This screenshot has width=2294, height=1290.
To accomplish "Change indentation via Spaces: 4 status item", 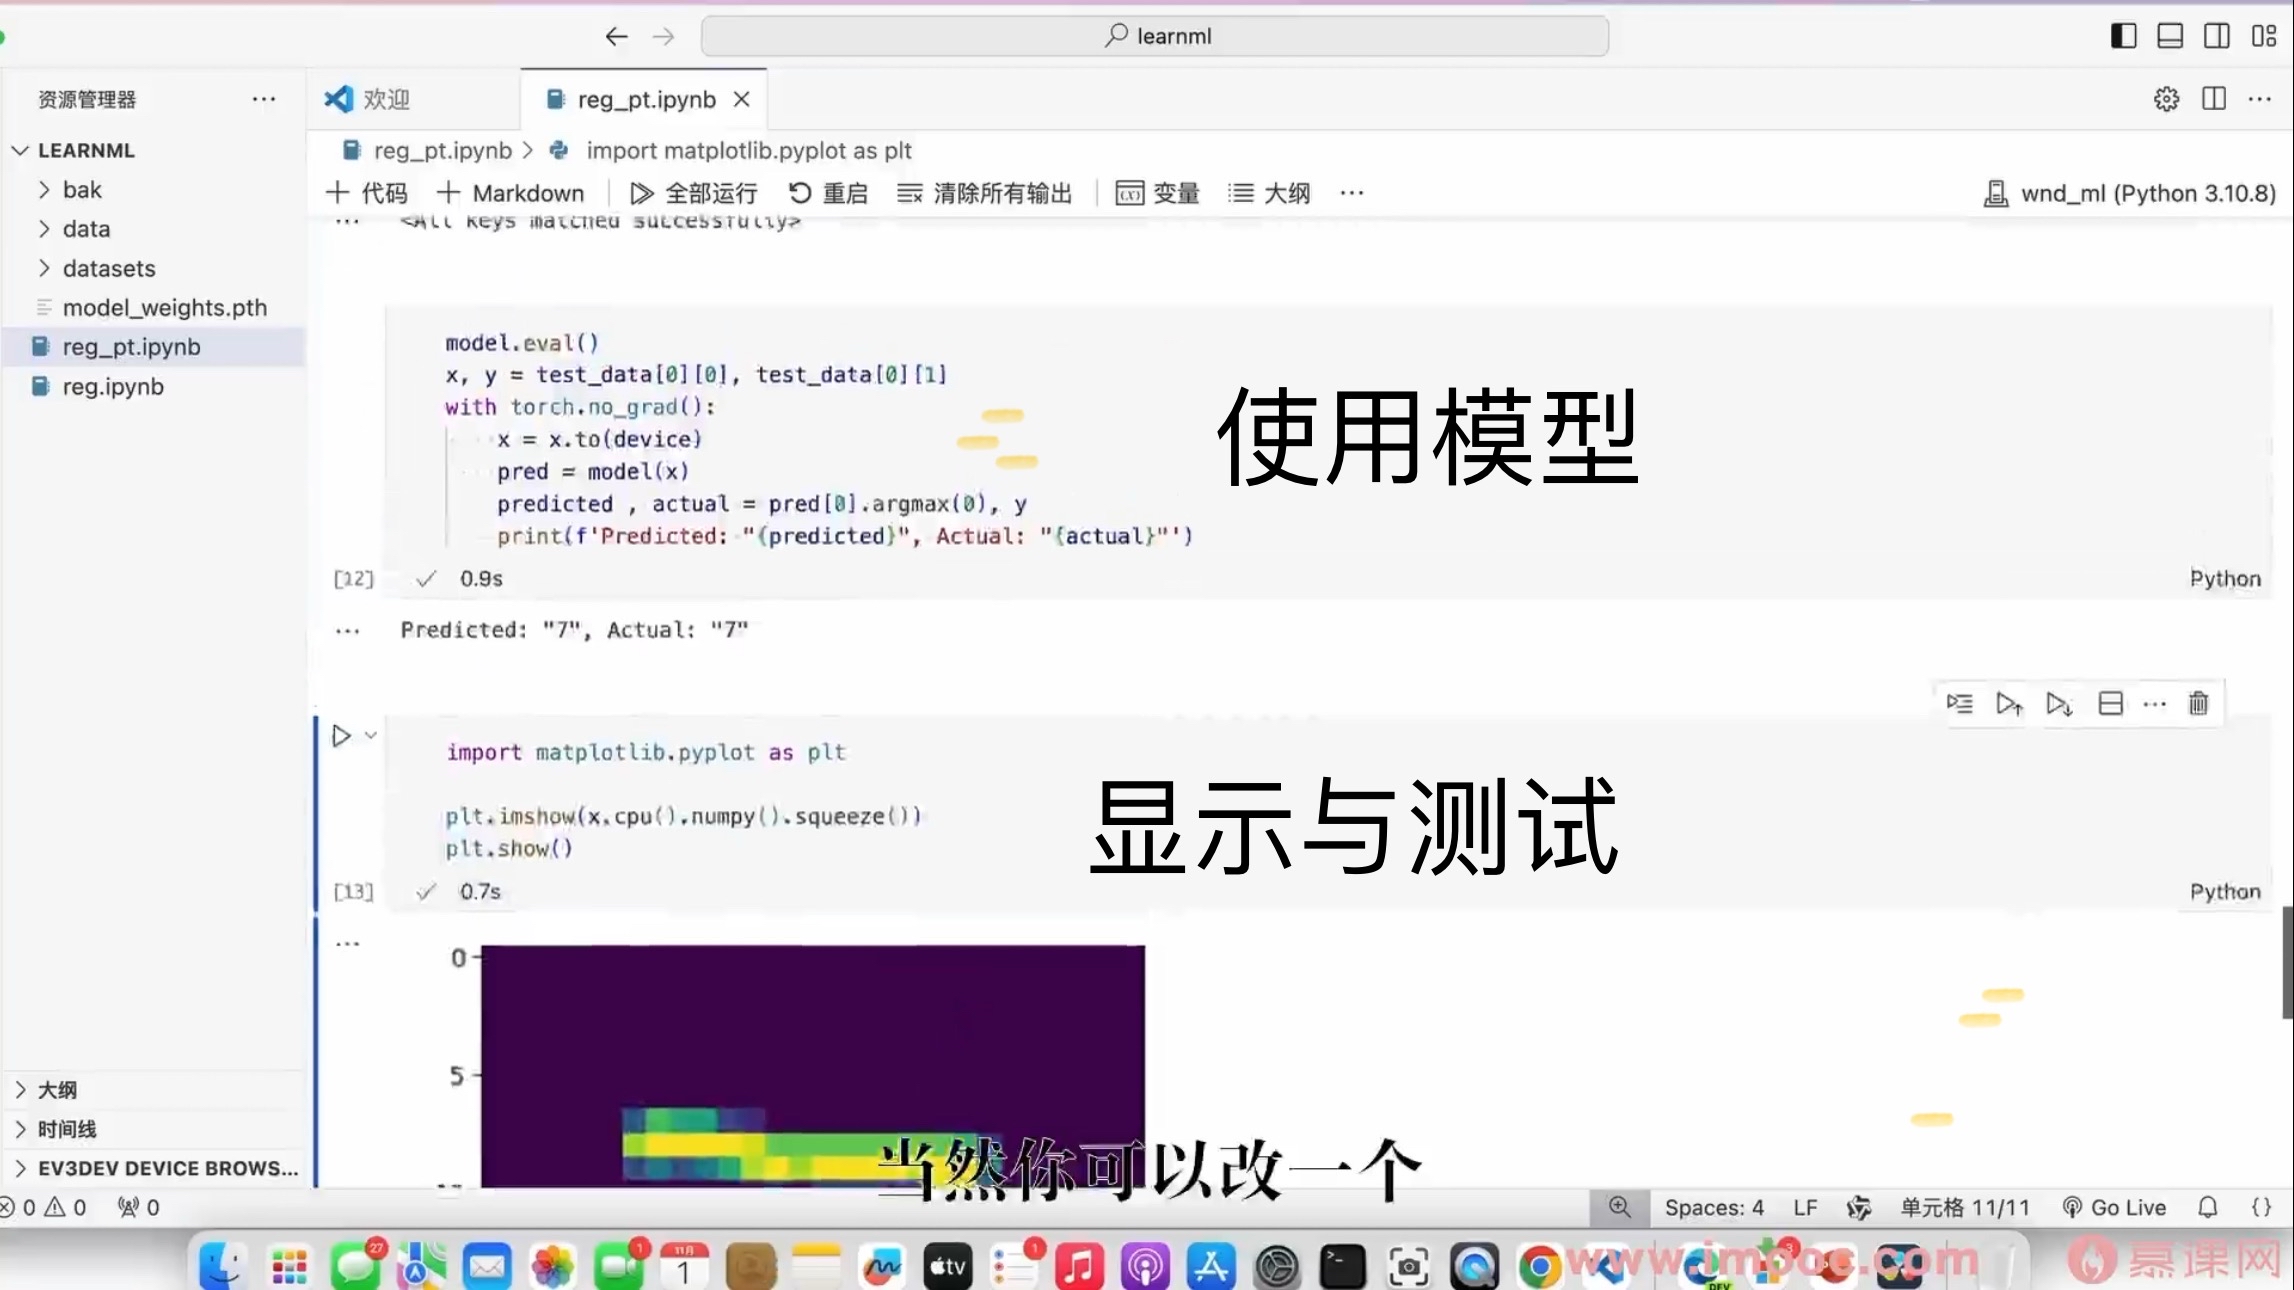I will 1713,1207.
